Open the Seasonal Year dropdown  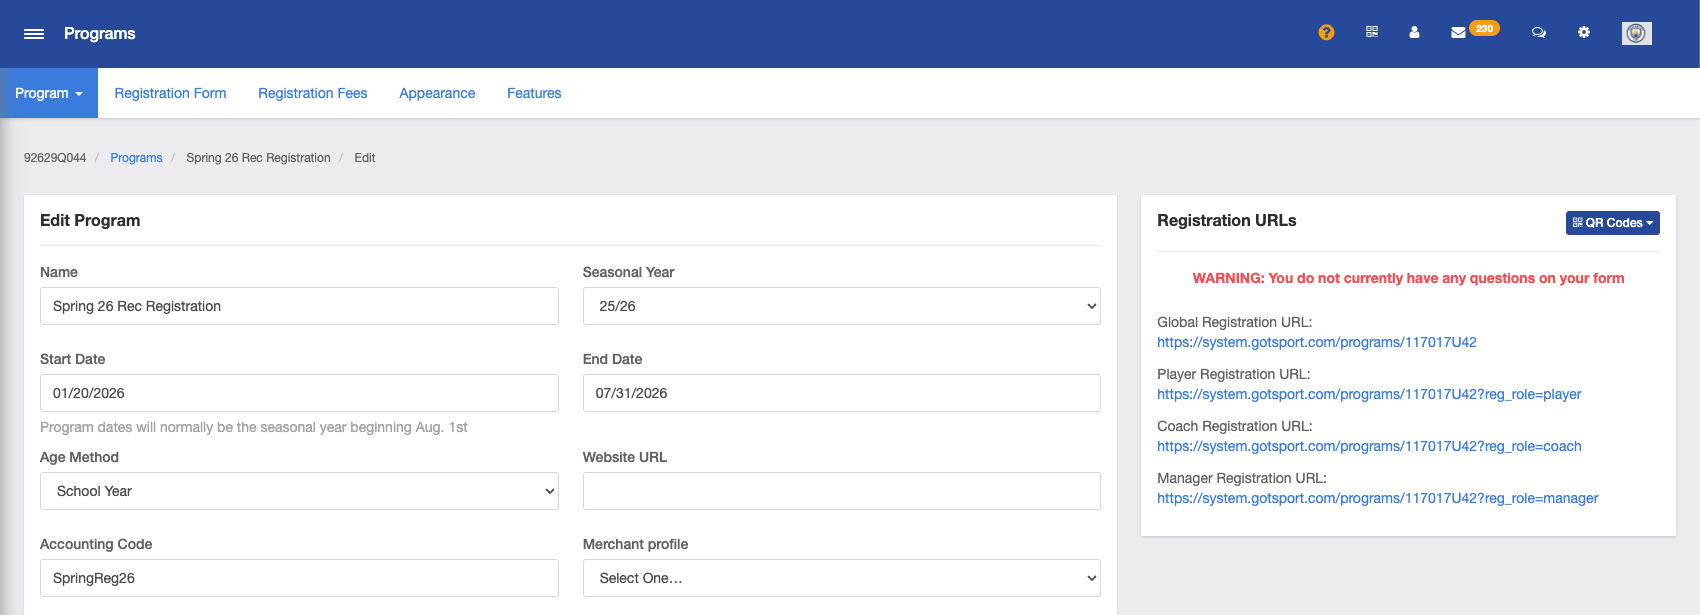pyautogui.click(x=841, y=306)
